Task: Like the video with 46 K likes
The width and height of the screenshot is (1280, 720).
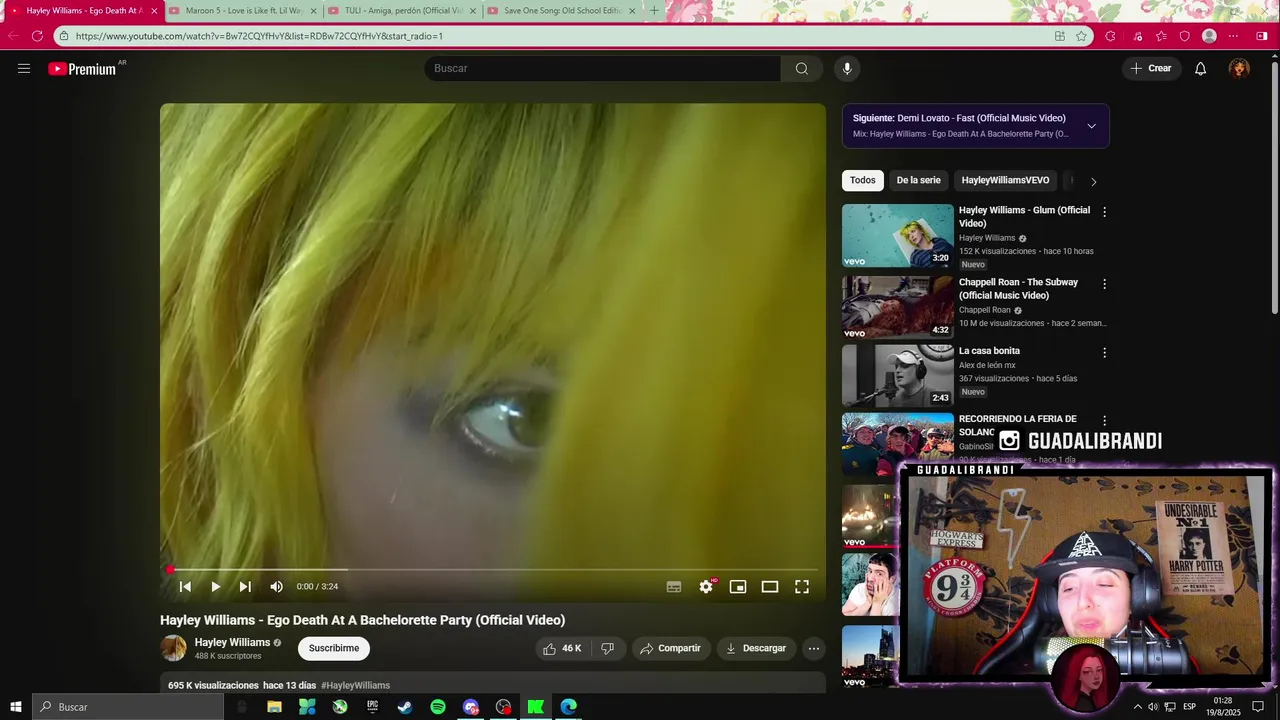Action: (562, 648)
